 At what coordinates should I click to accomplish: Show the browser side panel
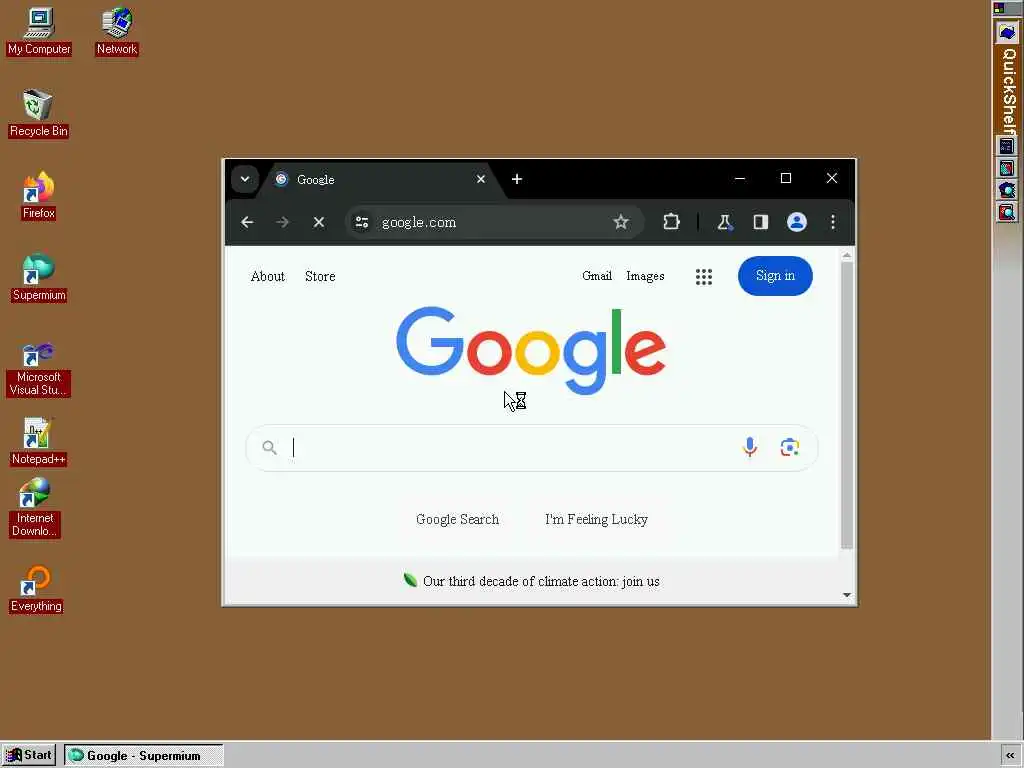[x=760, y=222]
